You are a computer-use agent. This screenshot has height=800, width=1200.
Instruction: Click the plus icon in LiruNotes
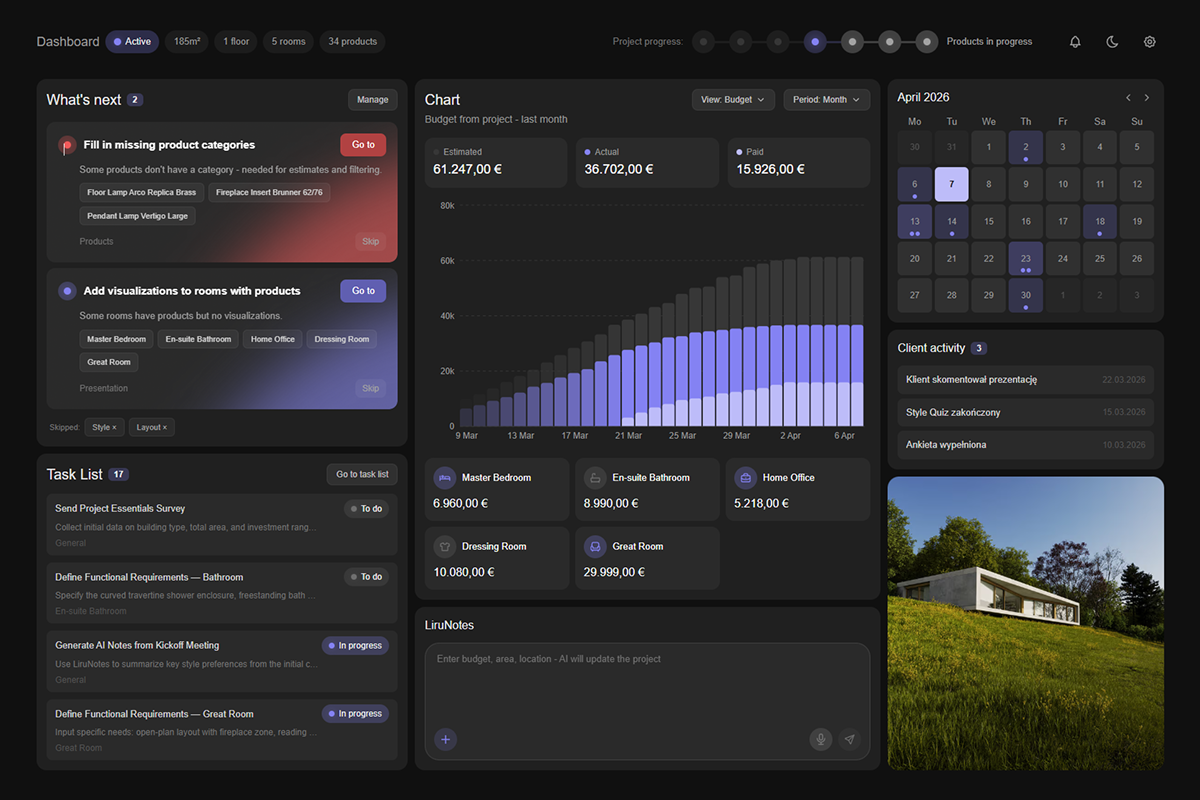point(445,739)
